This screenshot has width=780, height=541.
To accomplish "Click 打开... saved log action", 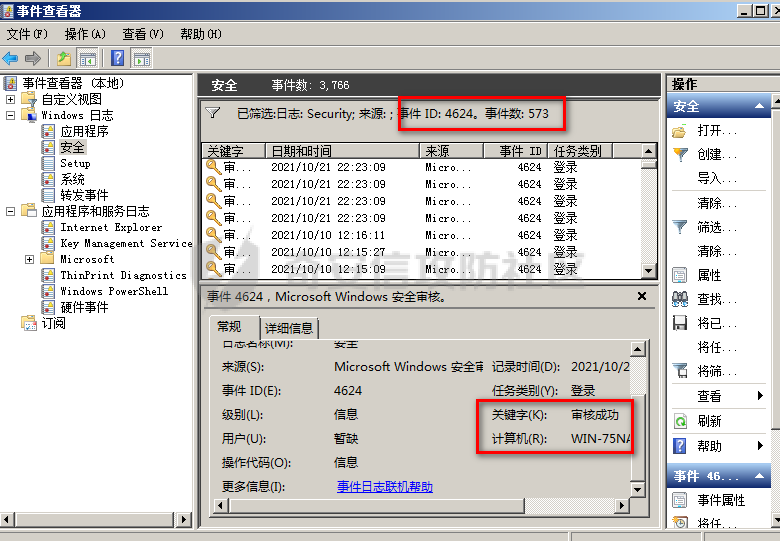I will tap(716, 130).
